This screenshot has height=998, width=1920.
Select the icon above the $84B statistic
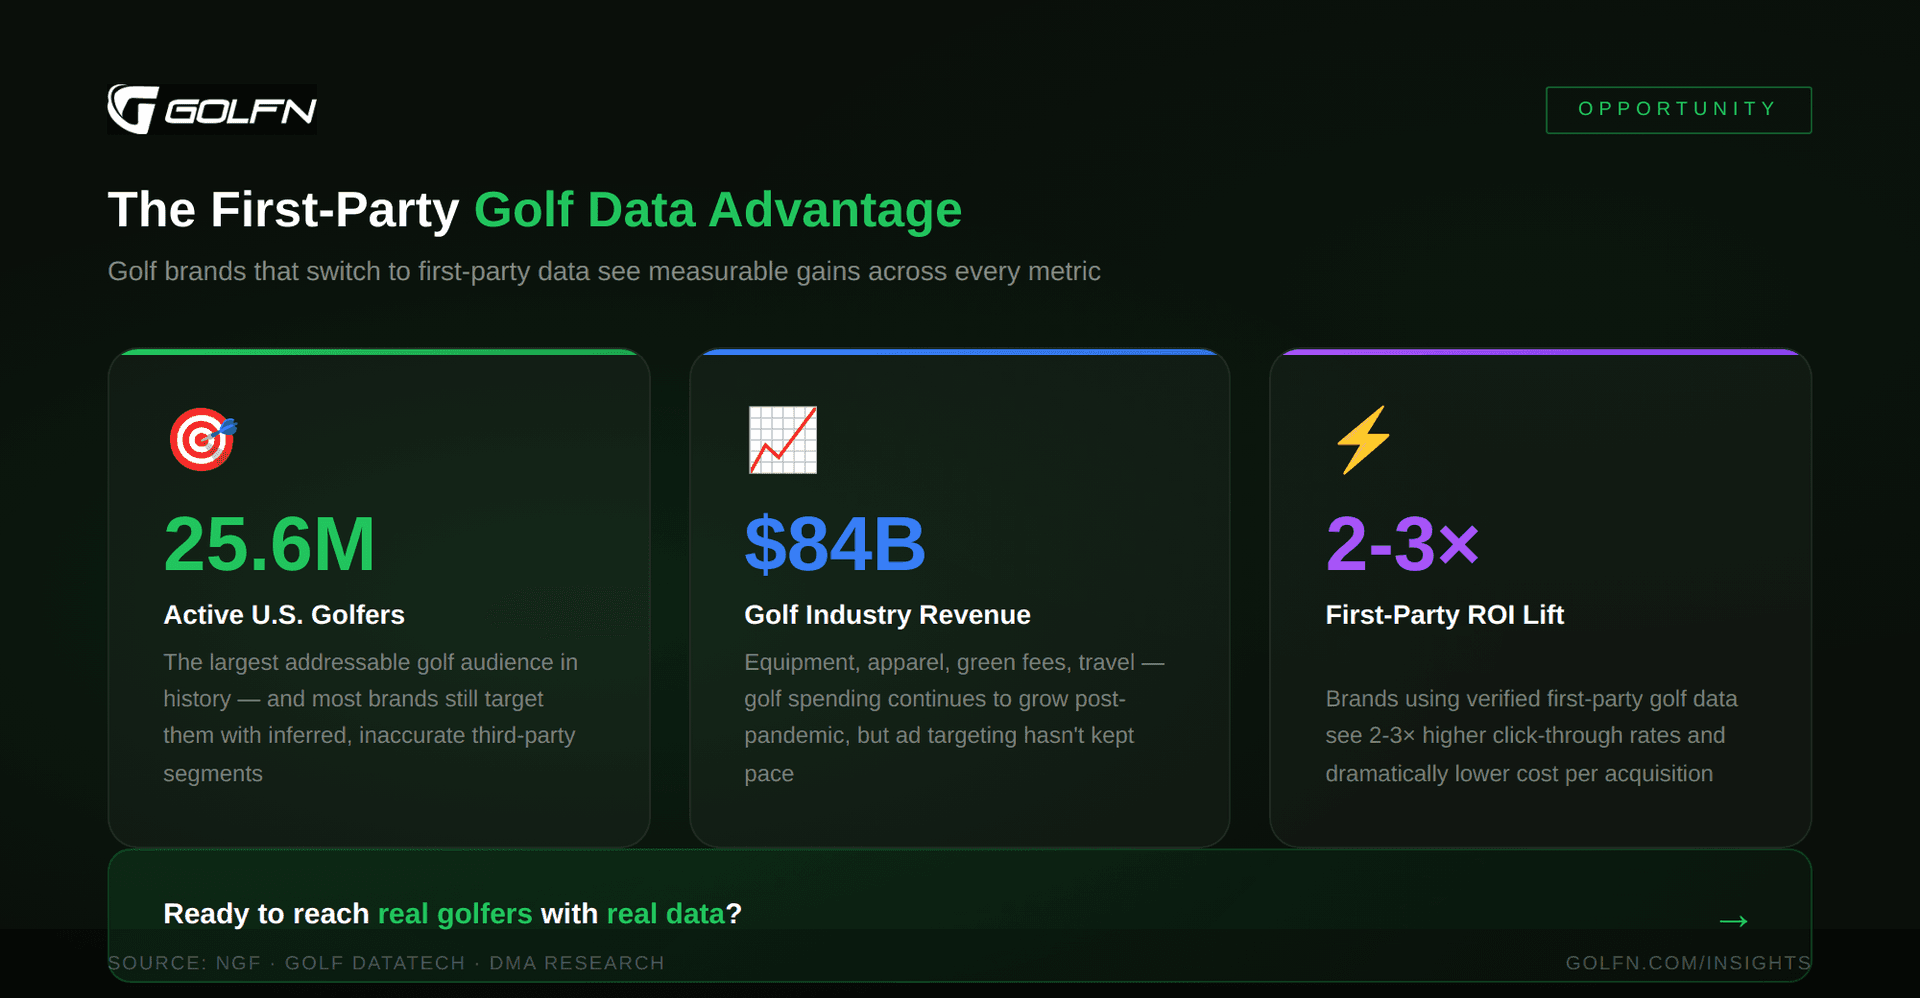[783, 441]
